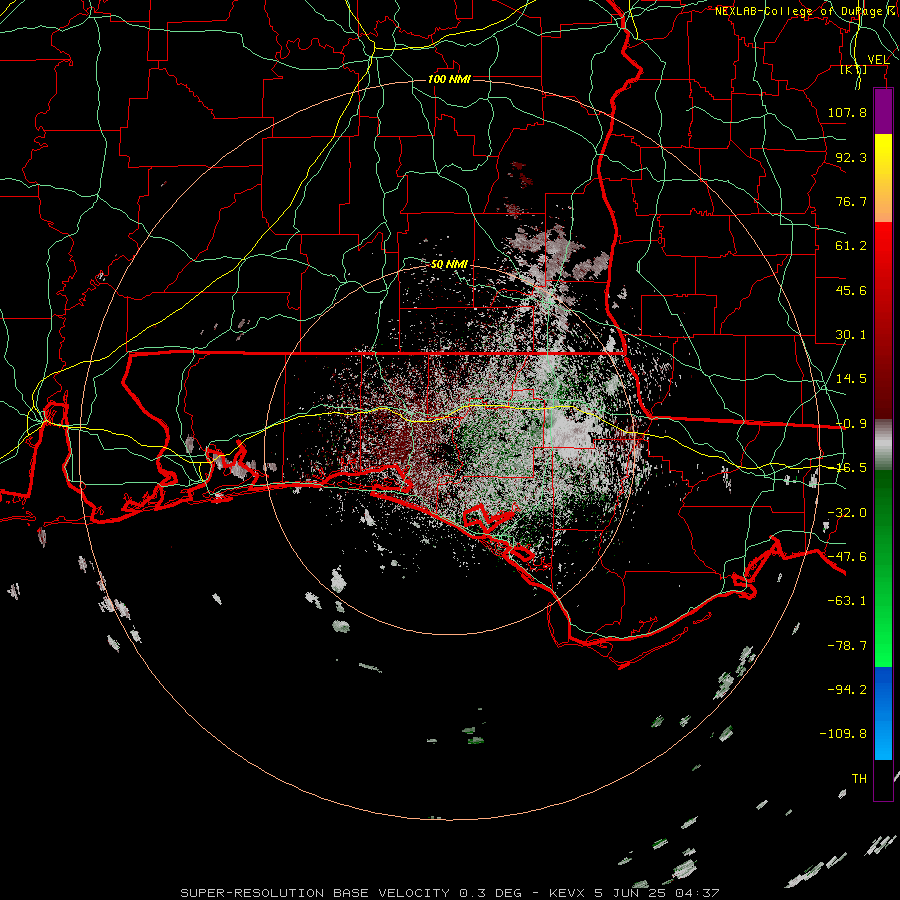
Task: Click the blue segment of the color bar
Action: pyautogui.click(x=883, y=713)
